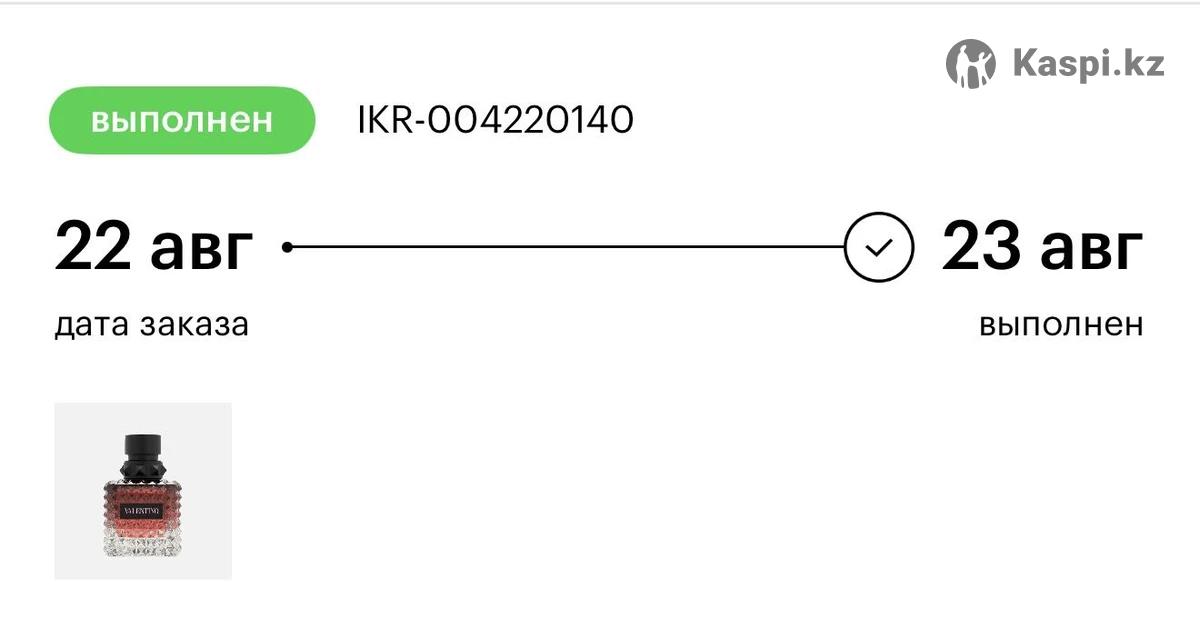
Task: Click the number 23 in completion date
Action: [x=981, y=247]
